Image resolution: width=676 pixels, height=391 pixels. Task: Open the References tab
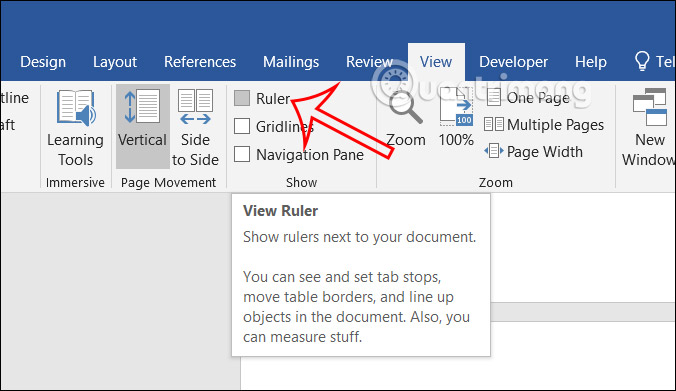pos(200,62)
